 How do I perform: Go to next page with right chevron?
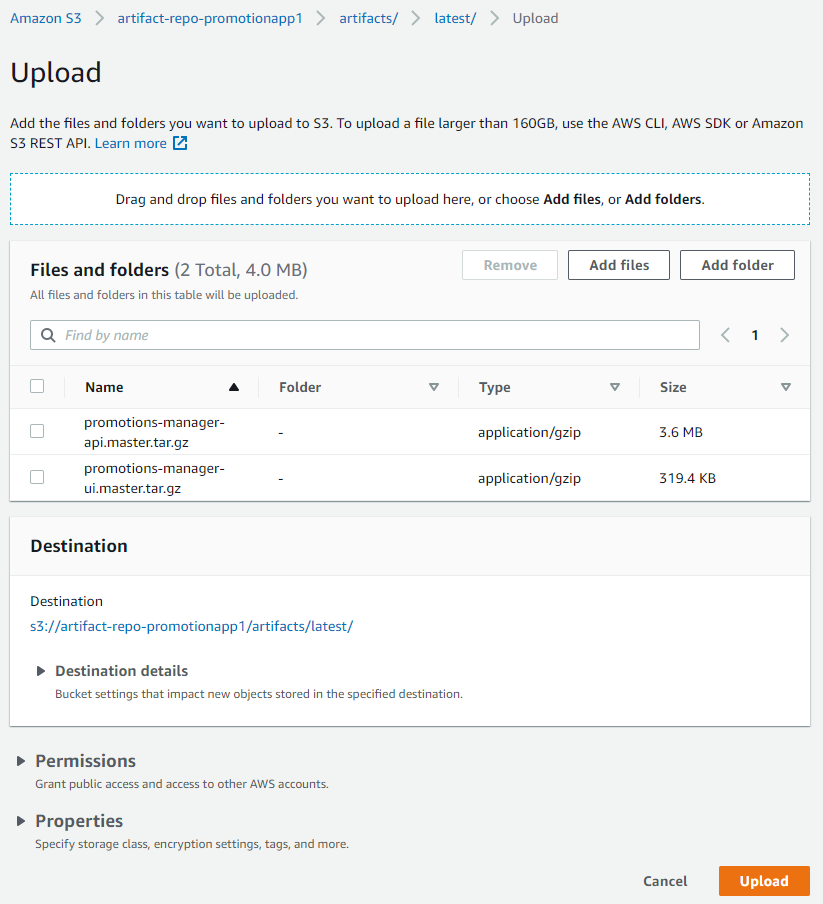click(x=784, y=335)
